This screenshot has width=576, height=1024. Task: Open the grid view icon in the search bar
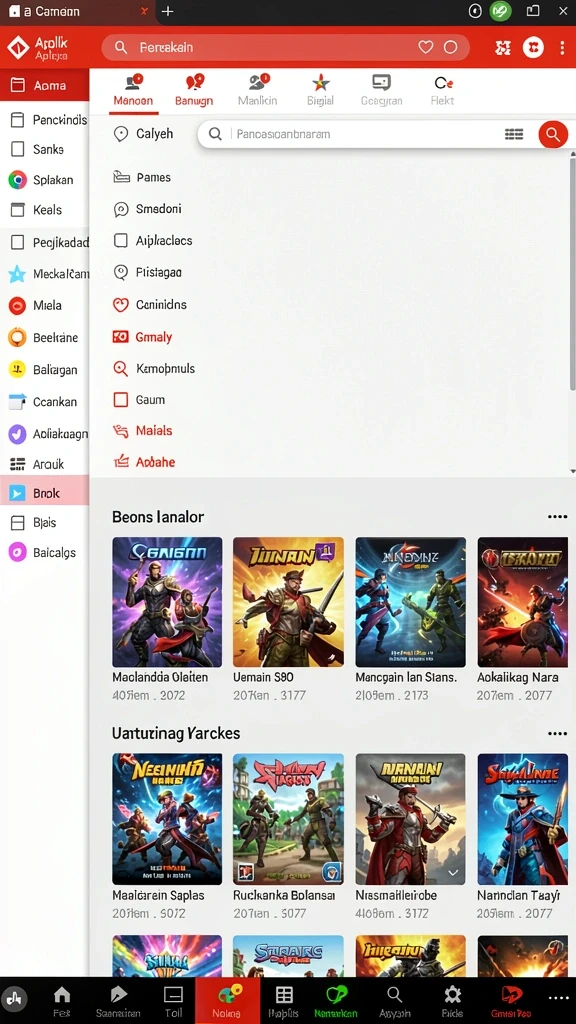(x=514, y=135)
